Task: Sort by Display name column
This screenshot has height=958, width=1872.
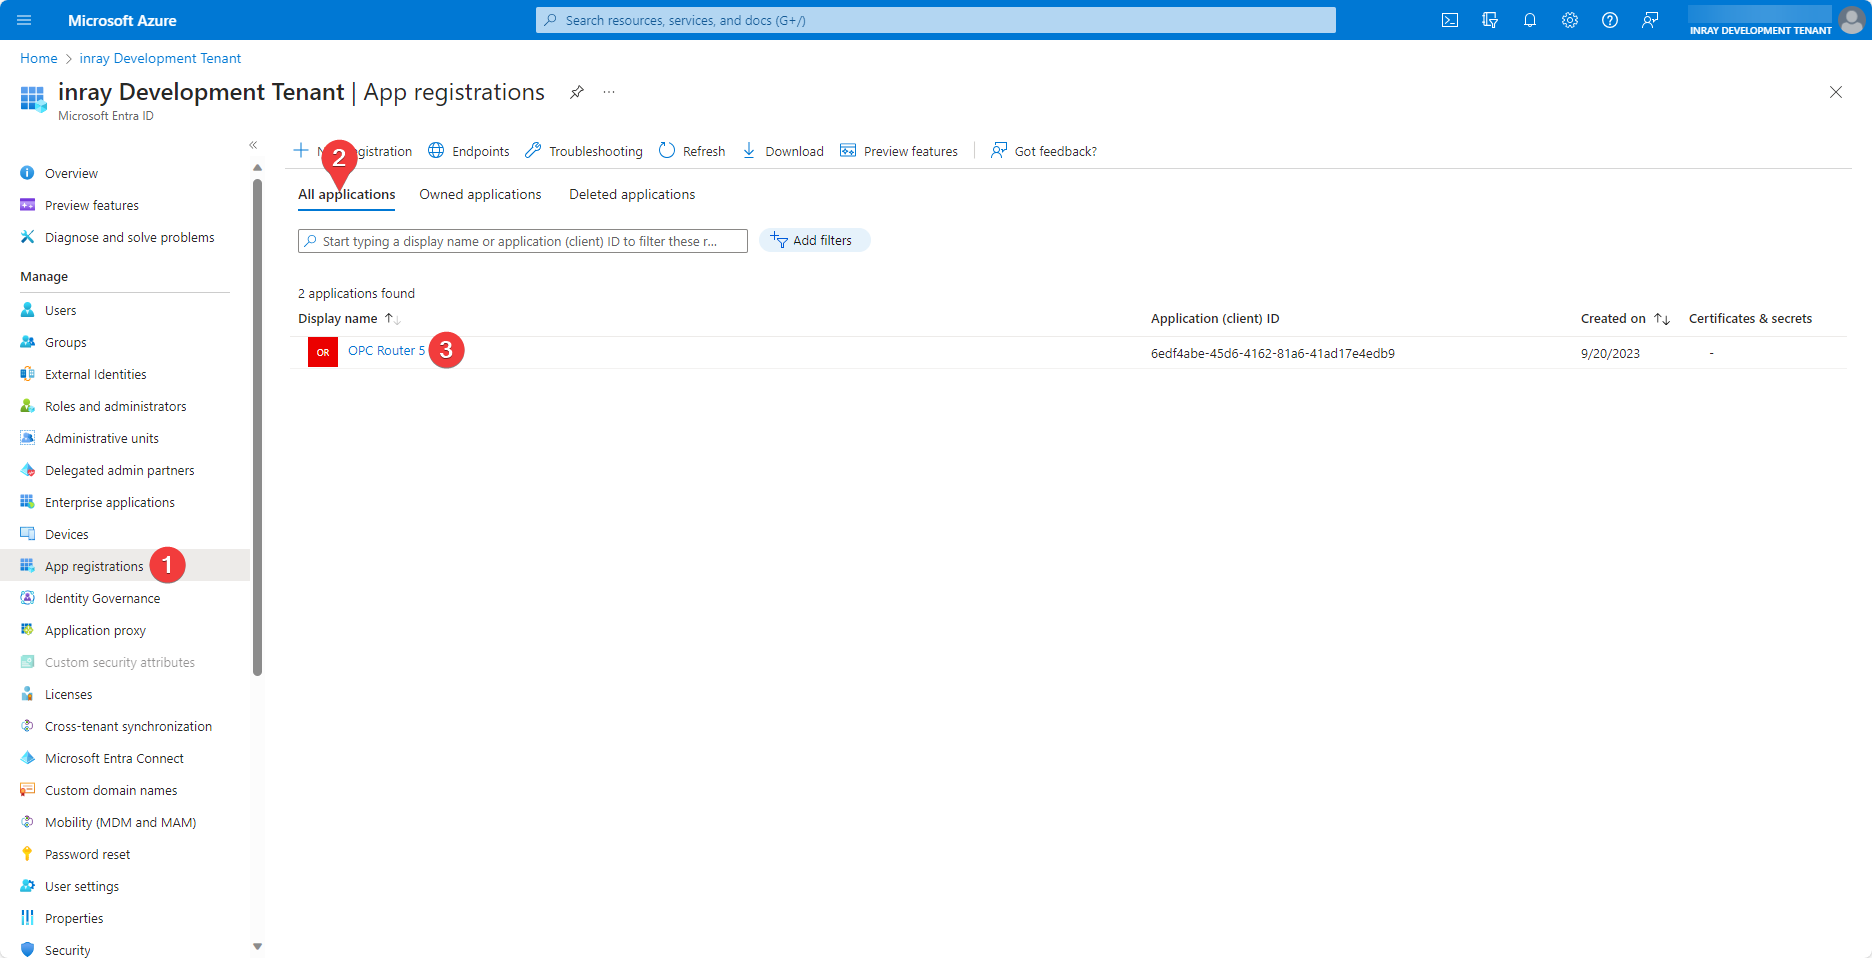Action: [x=349, y=318]
